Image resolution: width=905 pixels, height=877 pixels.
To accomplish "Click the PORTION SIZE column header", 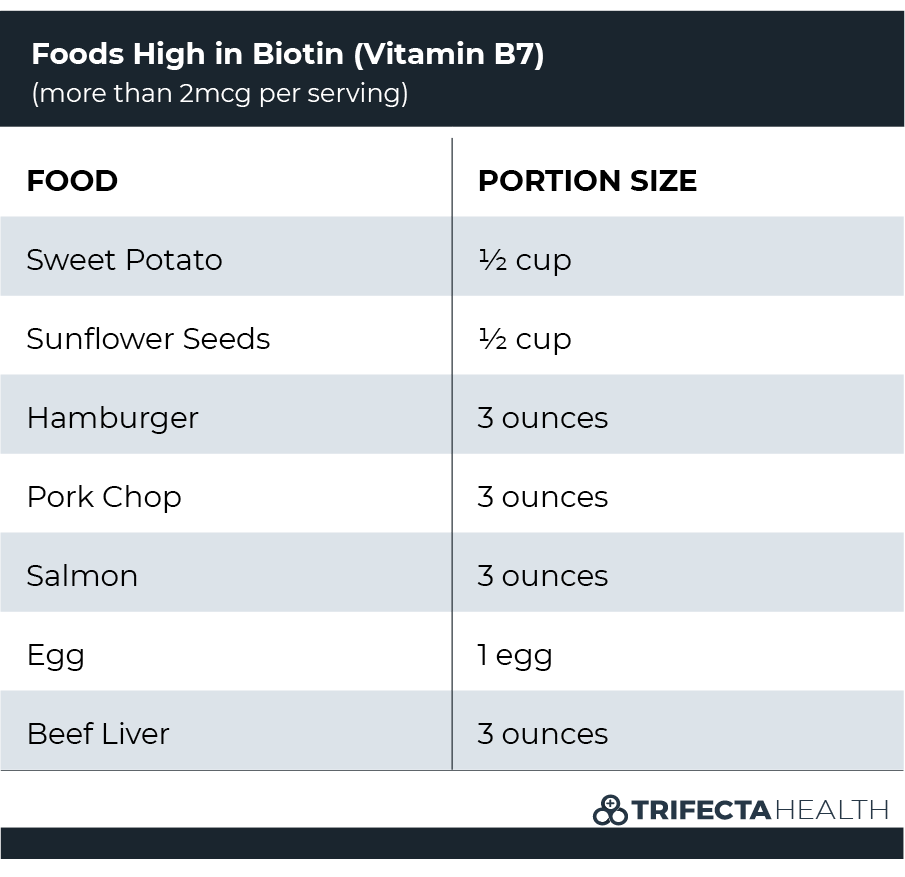I will tap(588, 181).
